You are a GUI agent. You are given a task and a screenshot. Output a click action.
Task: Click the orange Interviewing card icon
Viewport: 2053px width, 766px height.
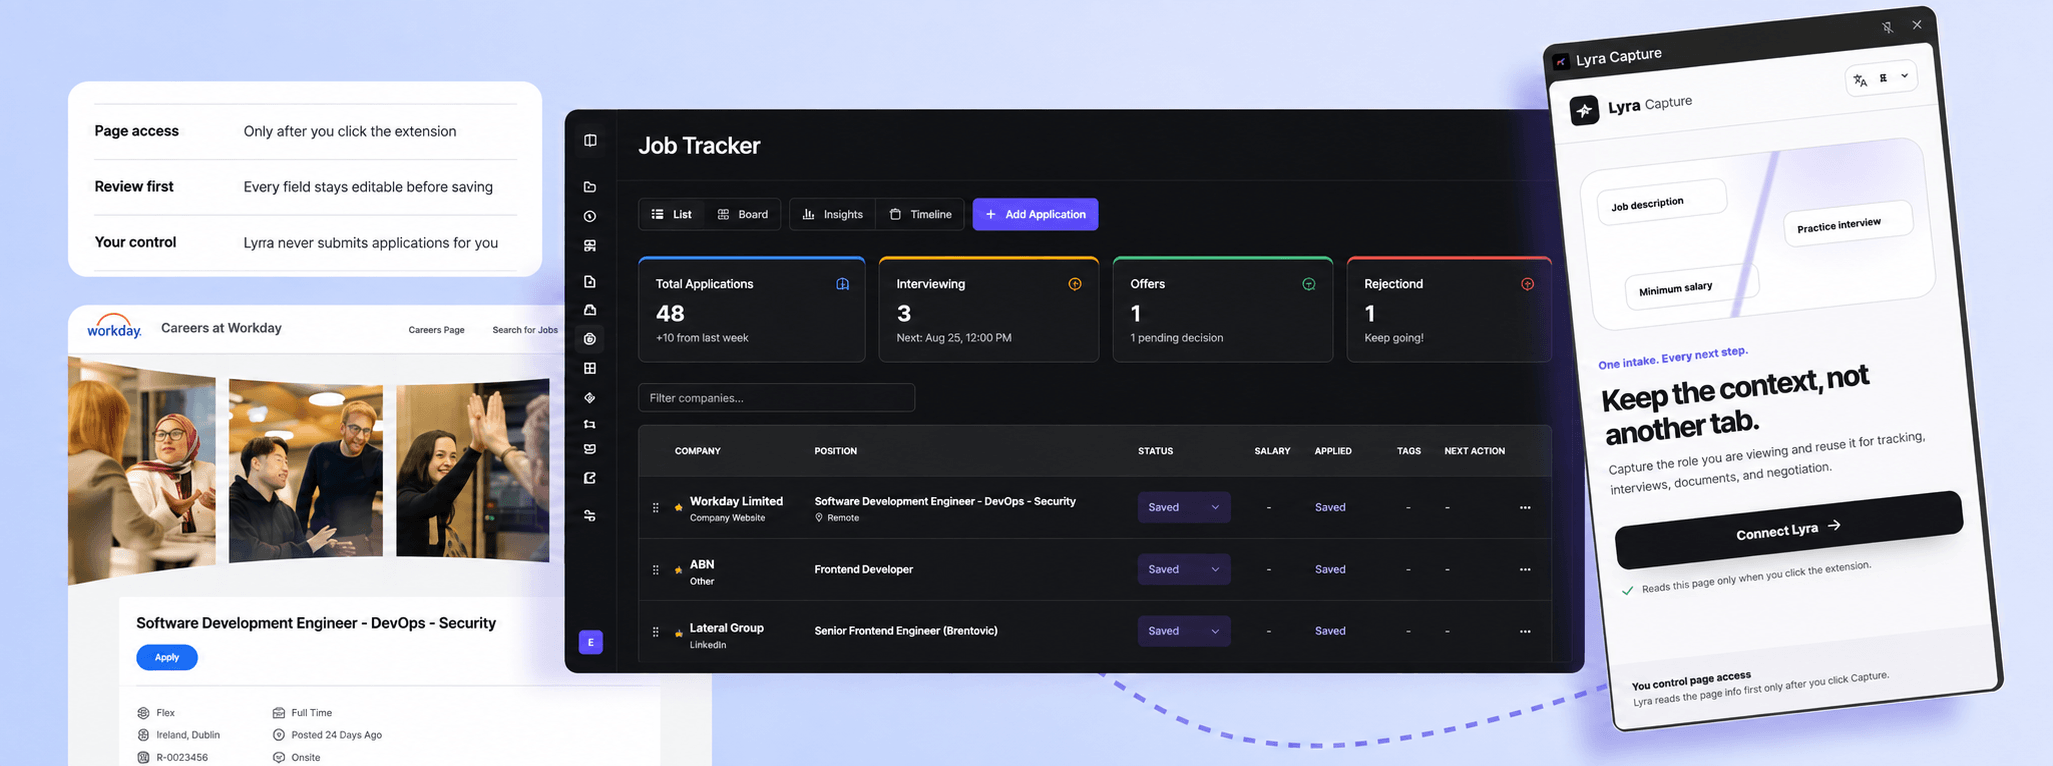(x=1075, y=284)
